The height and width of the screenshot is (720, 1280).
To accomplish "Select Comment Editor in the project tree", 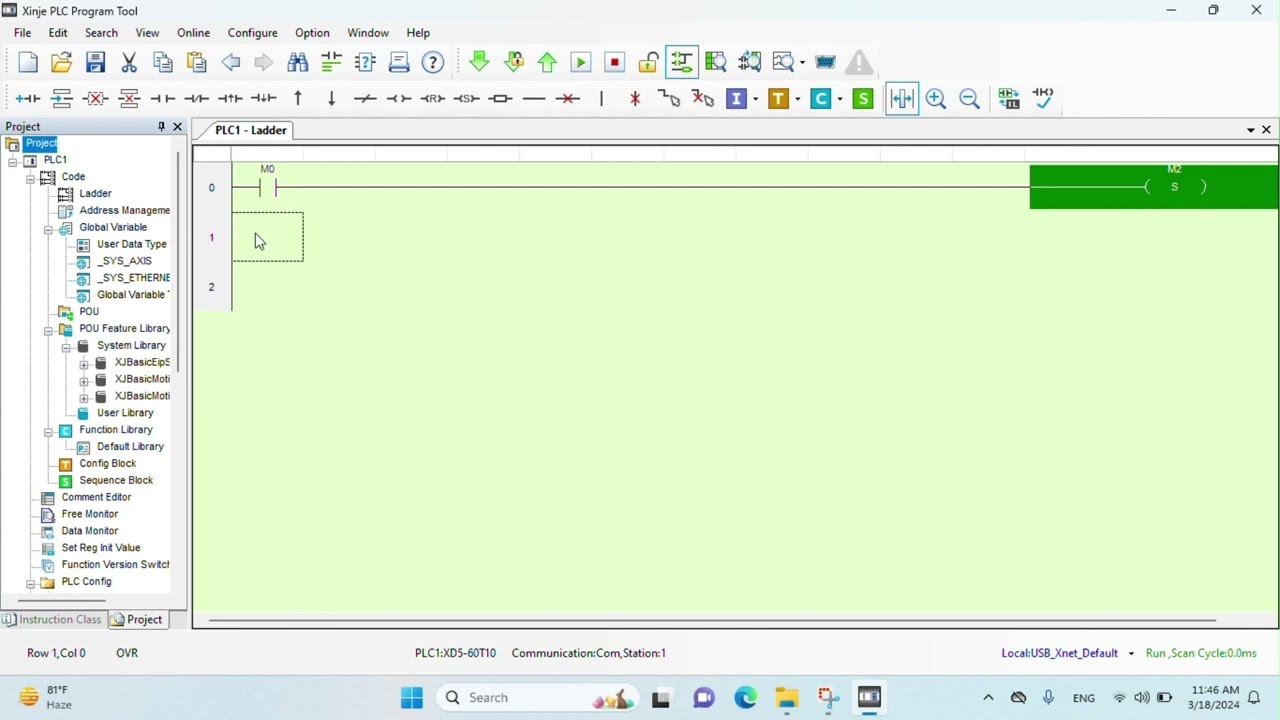I will 96,497.
